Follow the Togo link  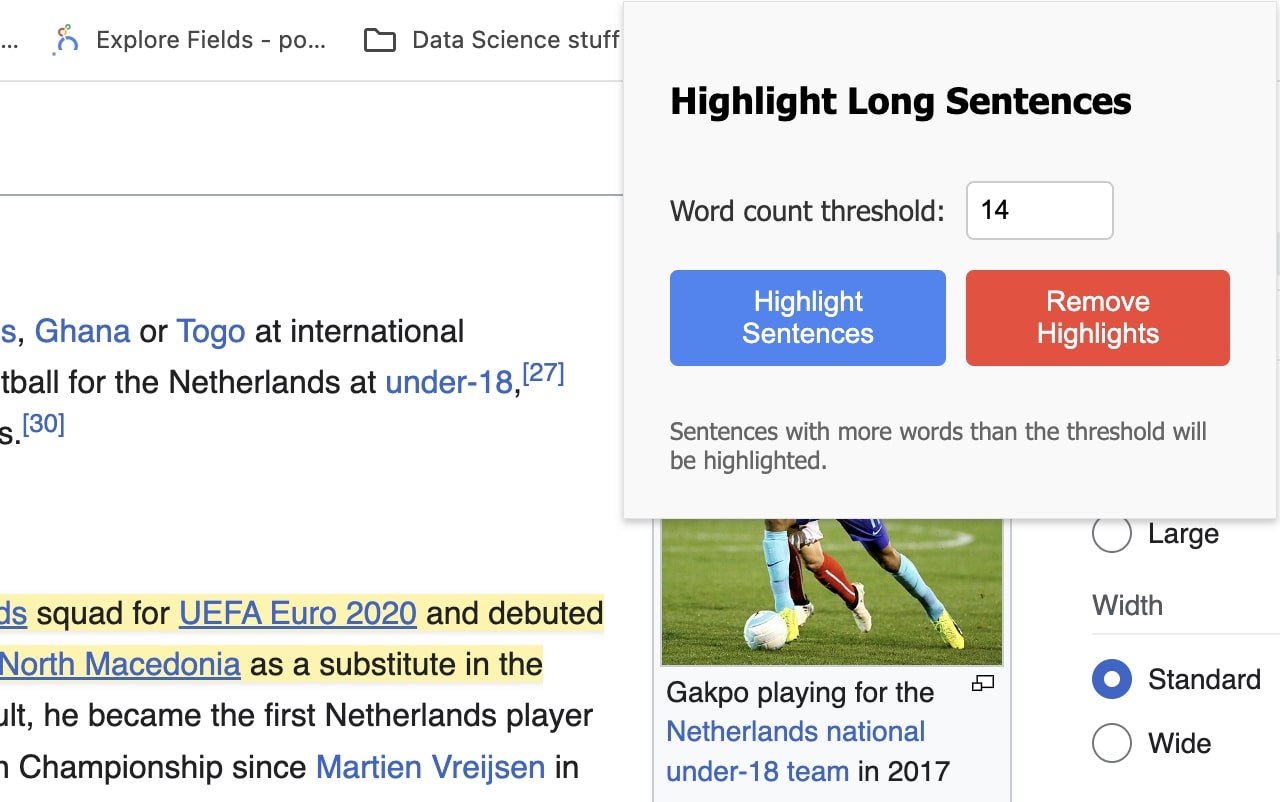click(x=211, y=331)
